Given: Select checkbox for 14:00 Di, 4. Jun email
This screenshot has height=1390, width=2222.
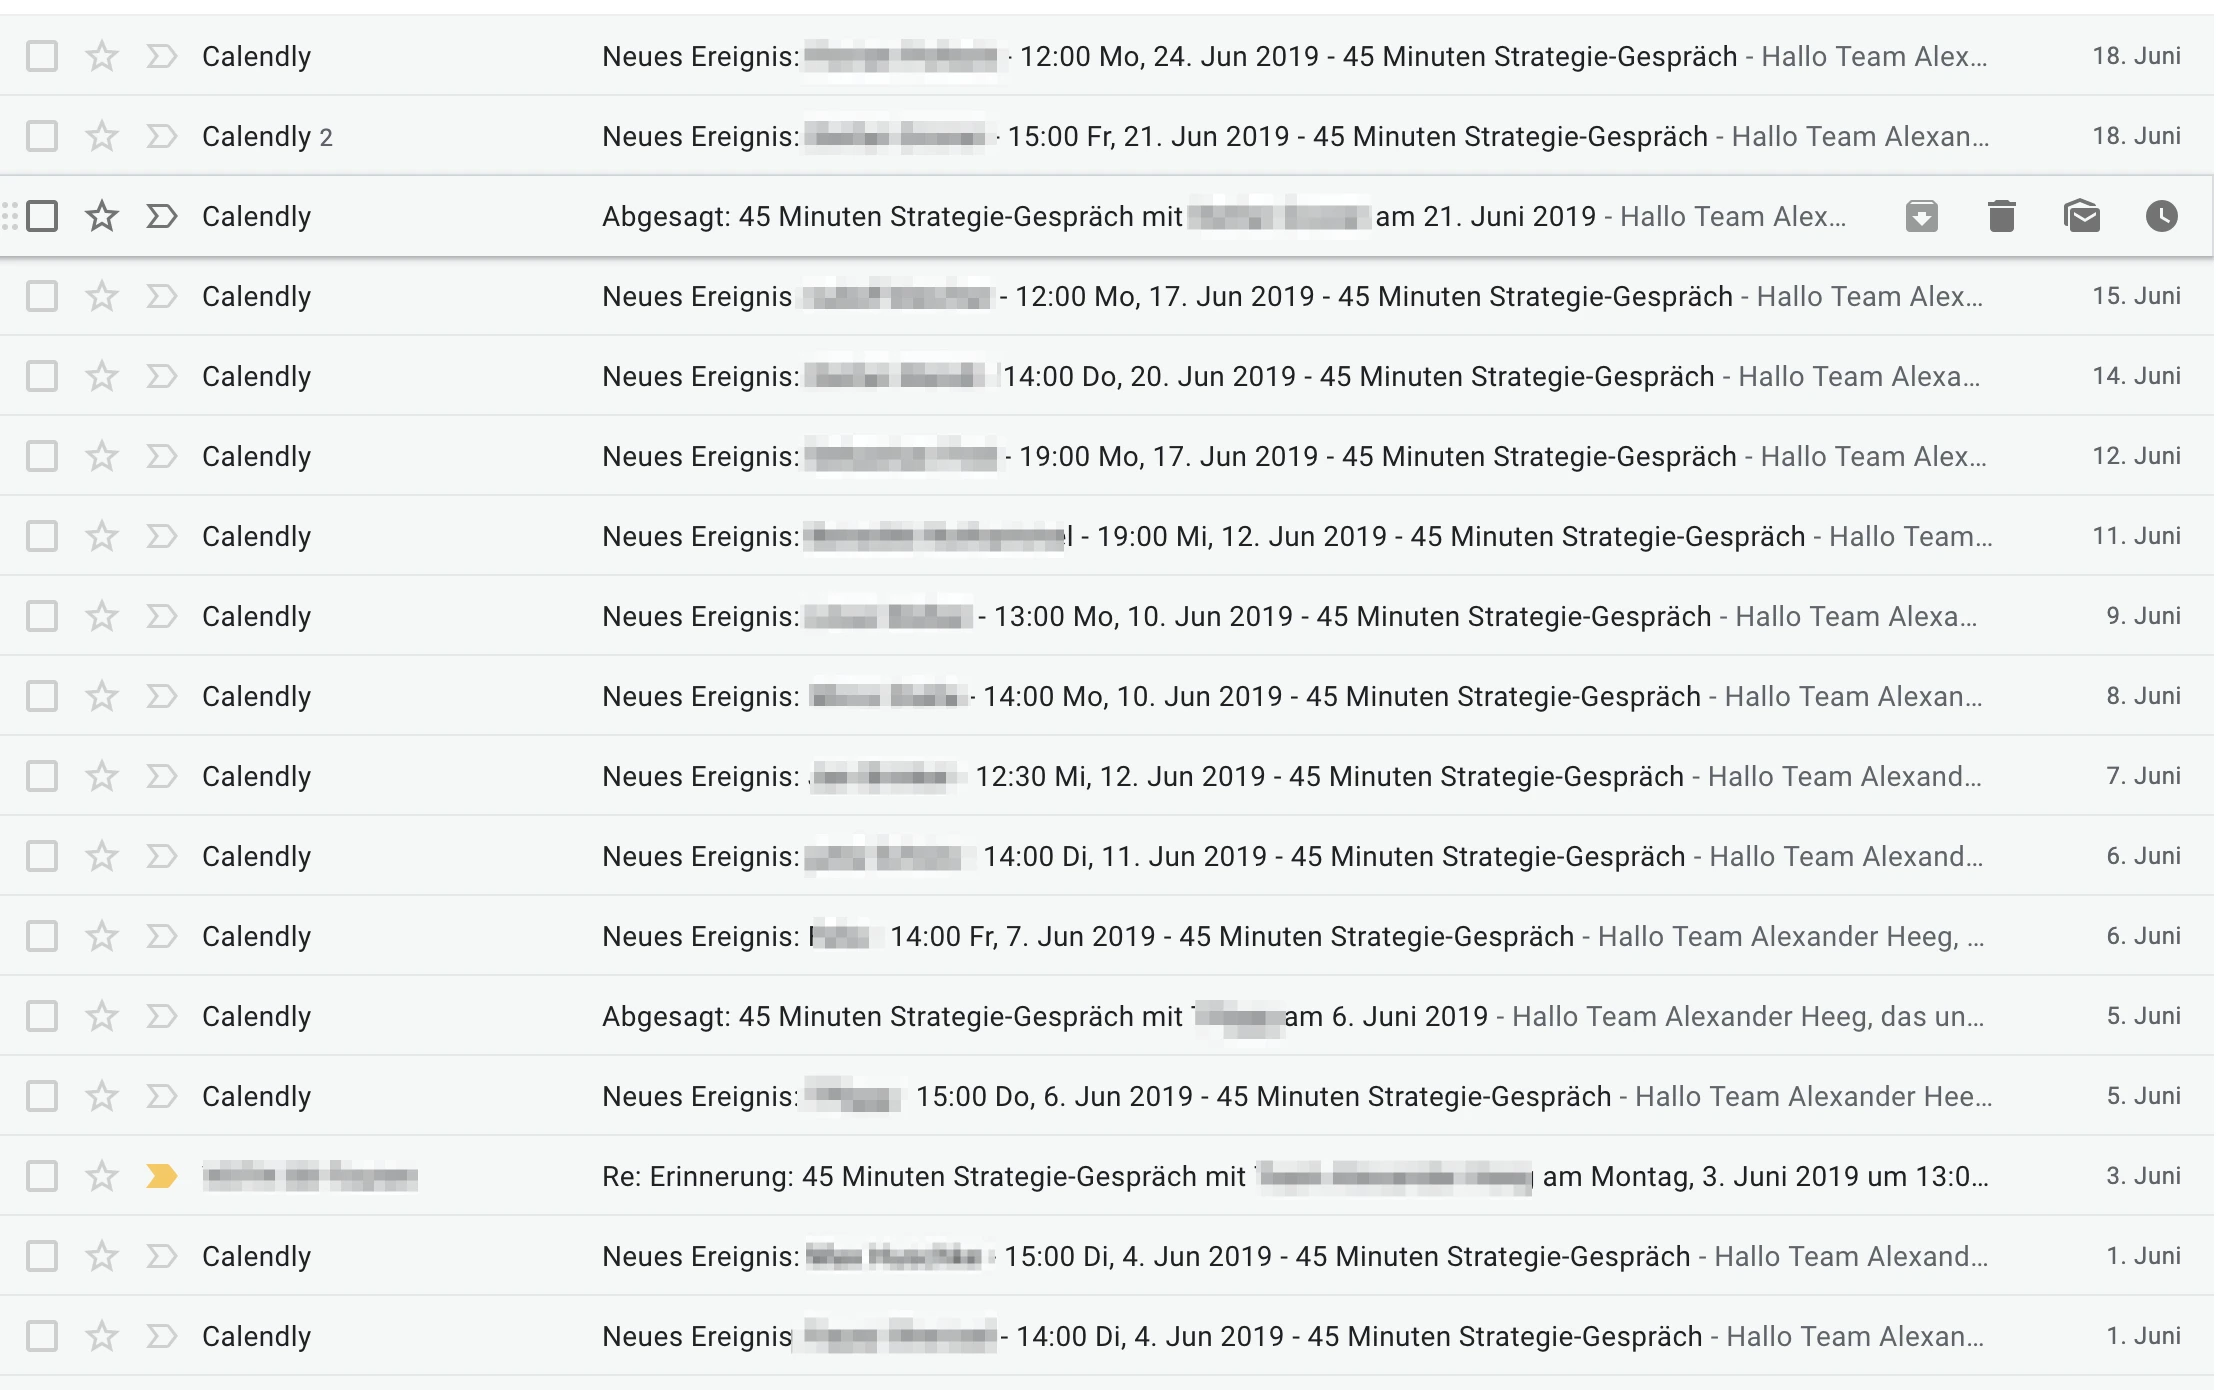Looking at the screenshot, I should (42, 1336).
